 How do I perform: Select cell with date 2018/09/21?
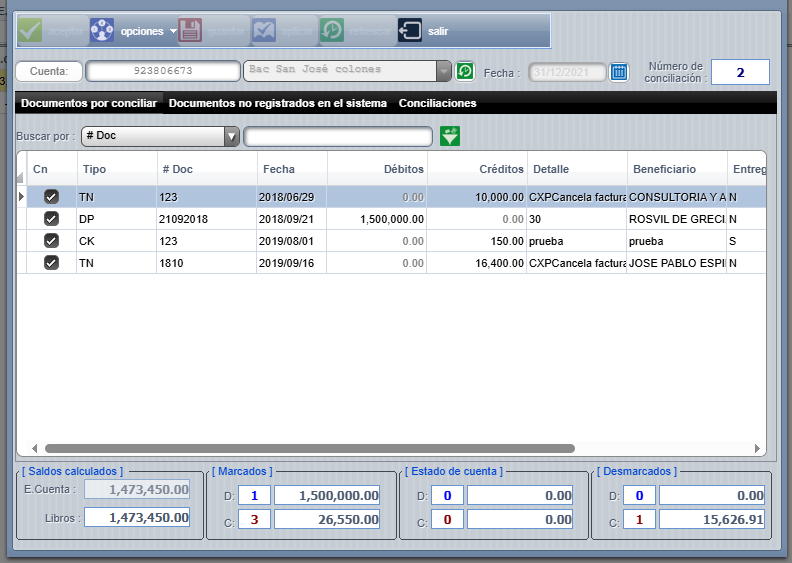[291, 219]
